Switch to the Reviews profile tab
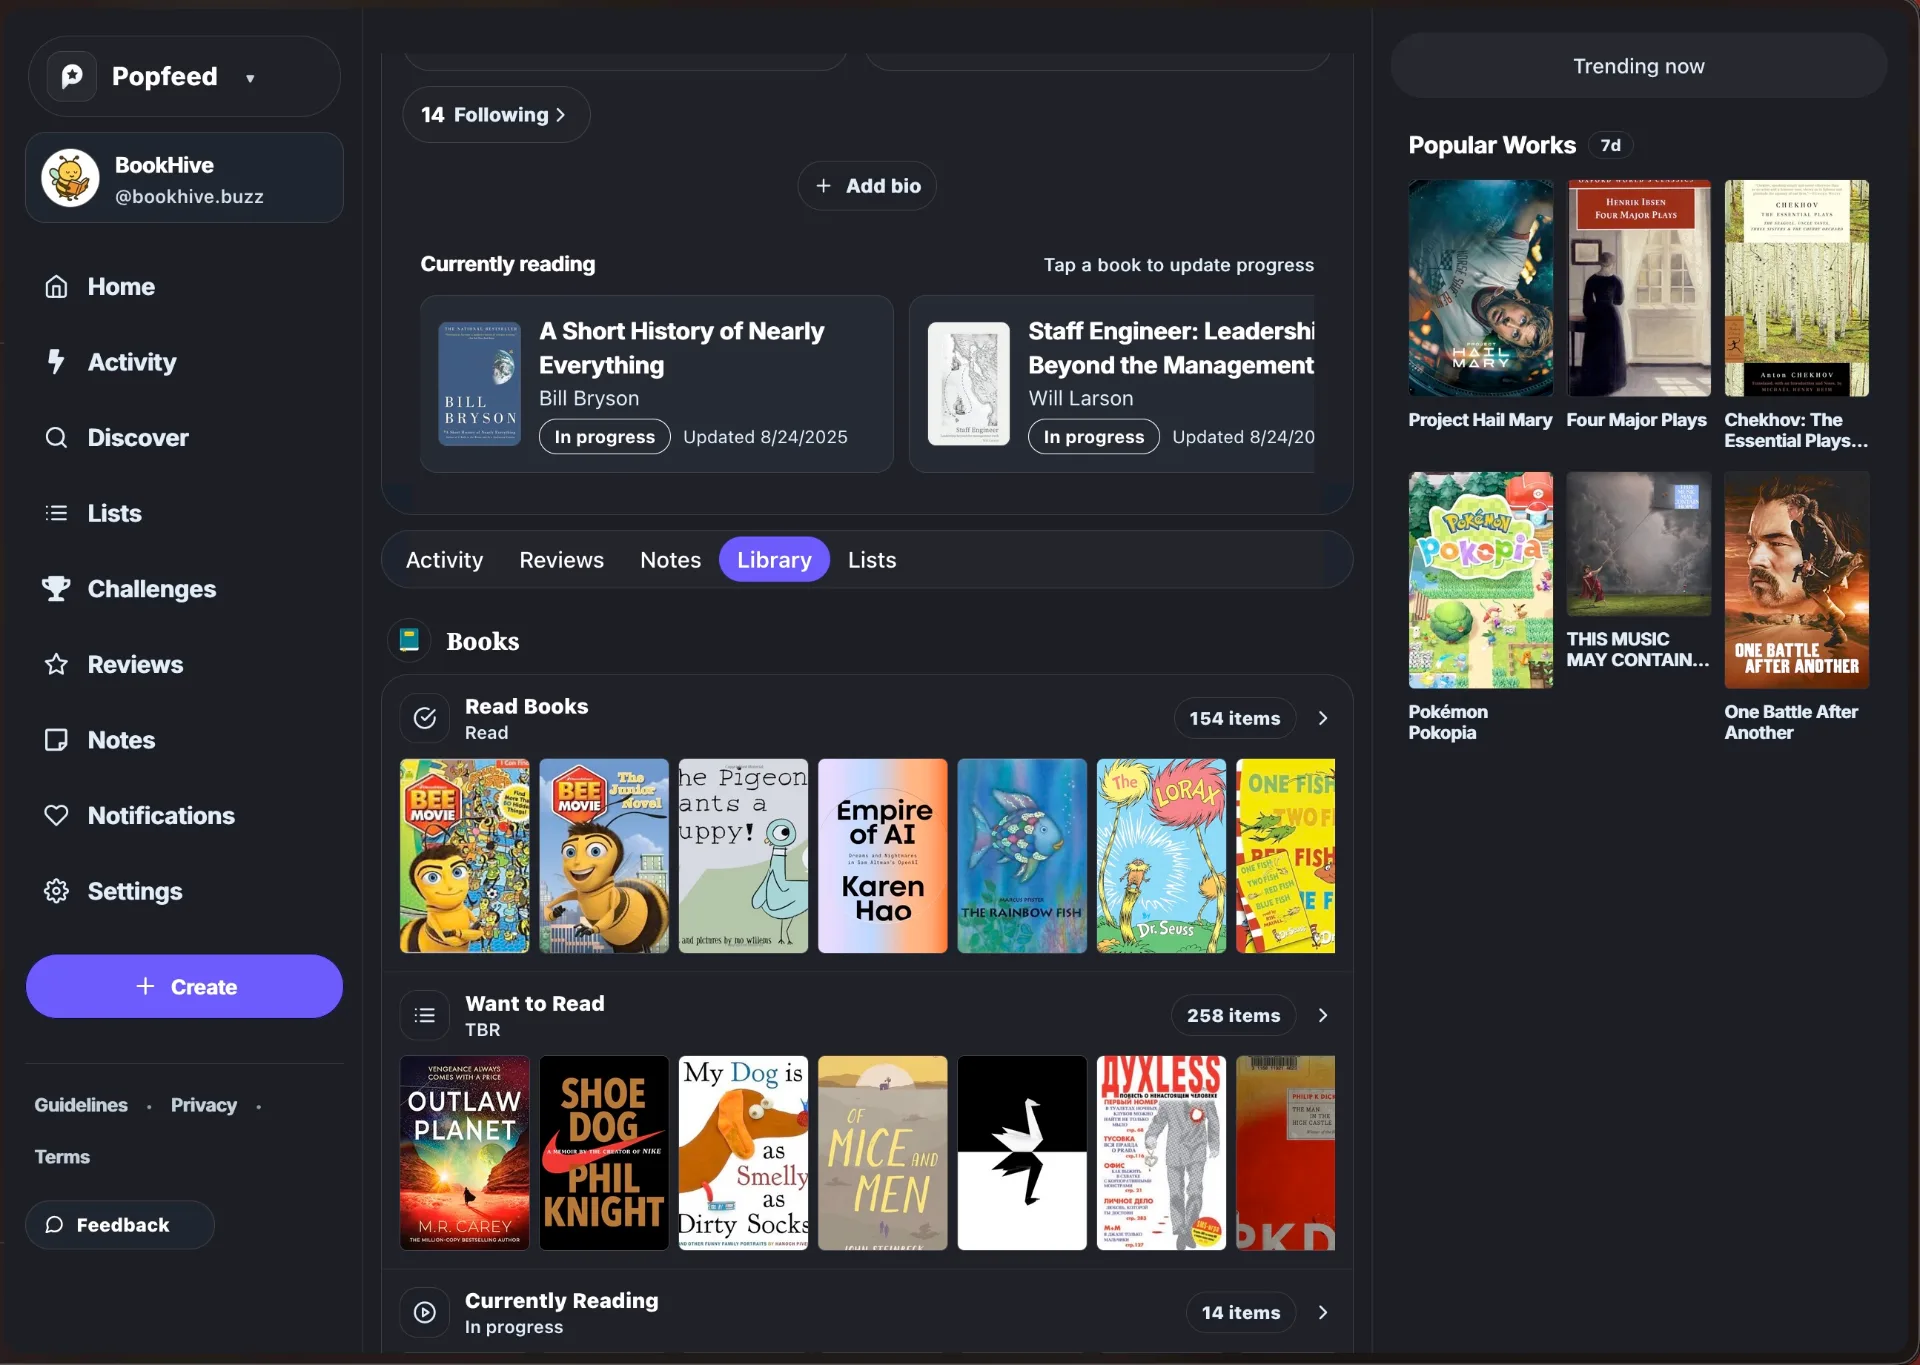 point(561,560)
